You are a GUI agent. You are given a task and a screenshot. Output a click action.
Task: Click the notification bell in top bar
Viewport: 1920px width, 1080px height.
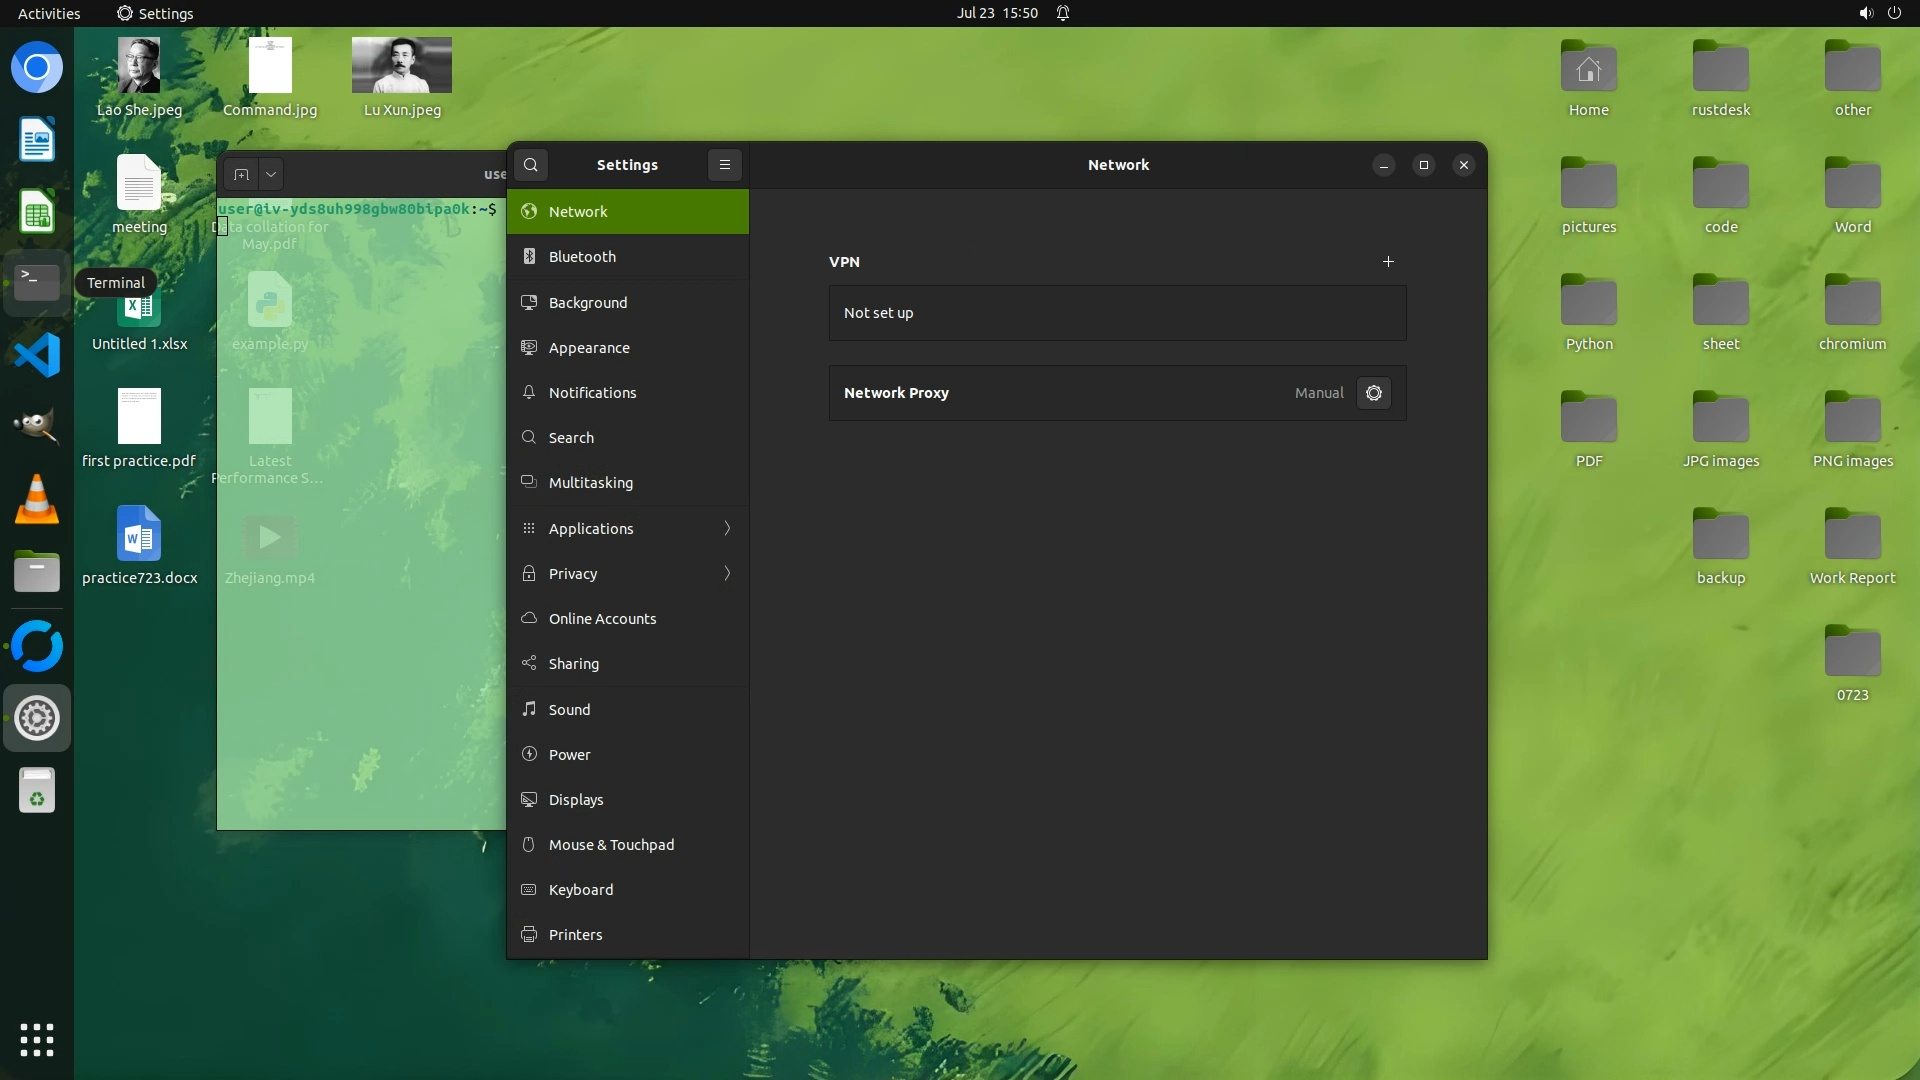point(1063,13)
